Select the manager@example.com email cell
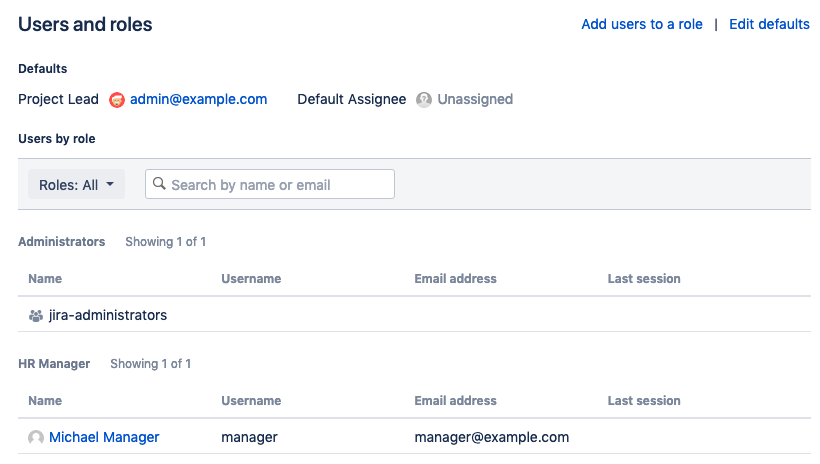 coord(491,437)
